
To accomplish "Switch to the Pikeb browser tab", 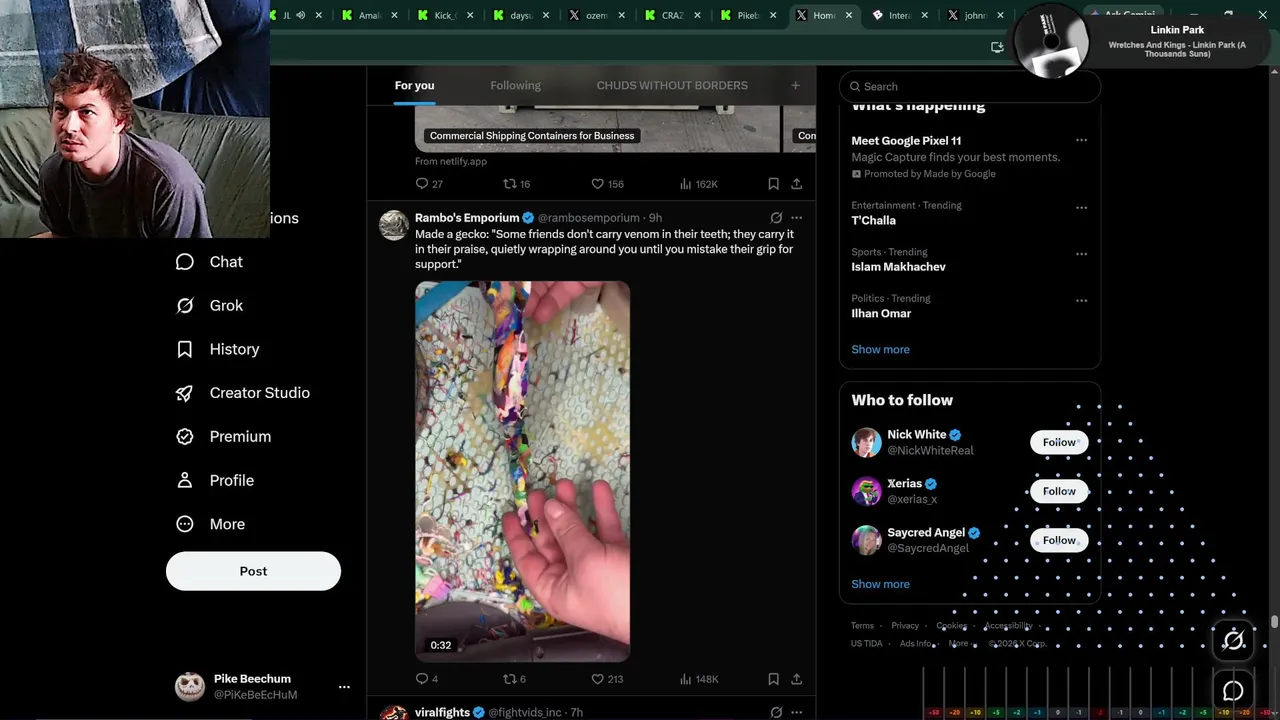I will [748, 15].
